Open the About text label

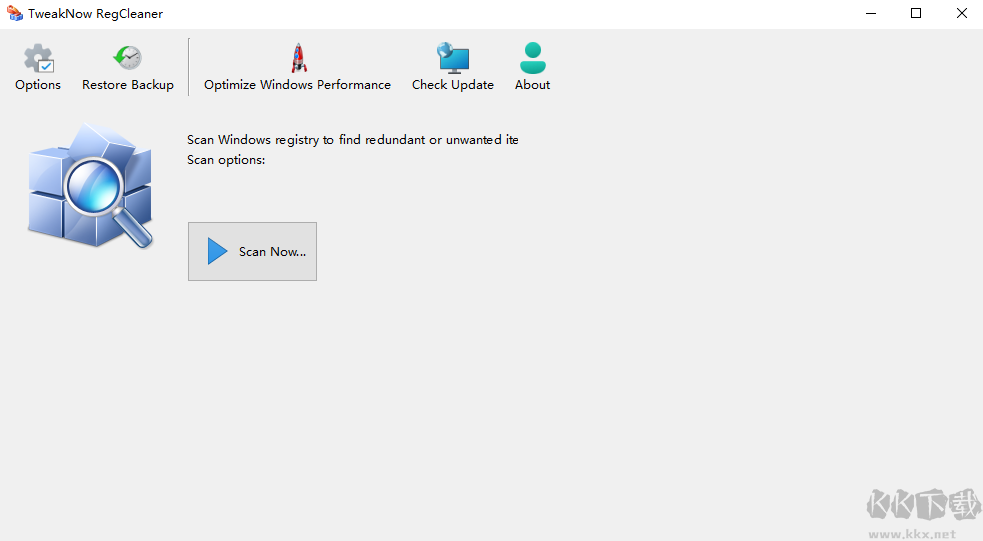click(533, 85)
